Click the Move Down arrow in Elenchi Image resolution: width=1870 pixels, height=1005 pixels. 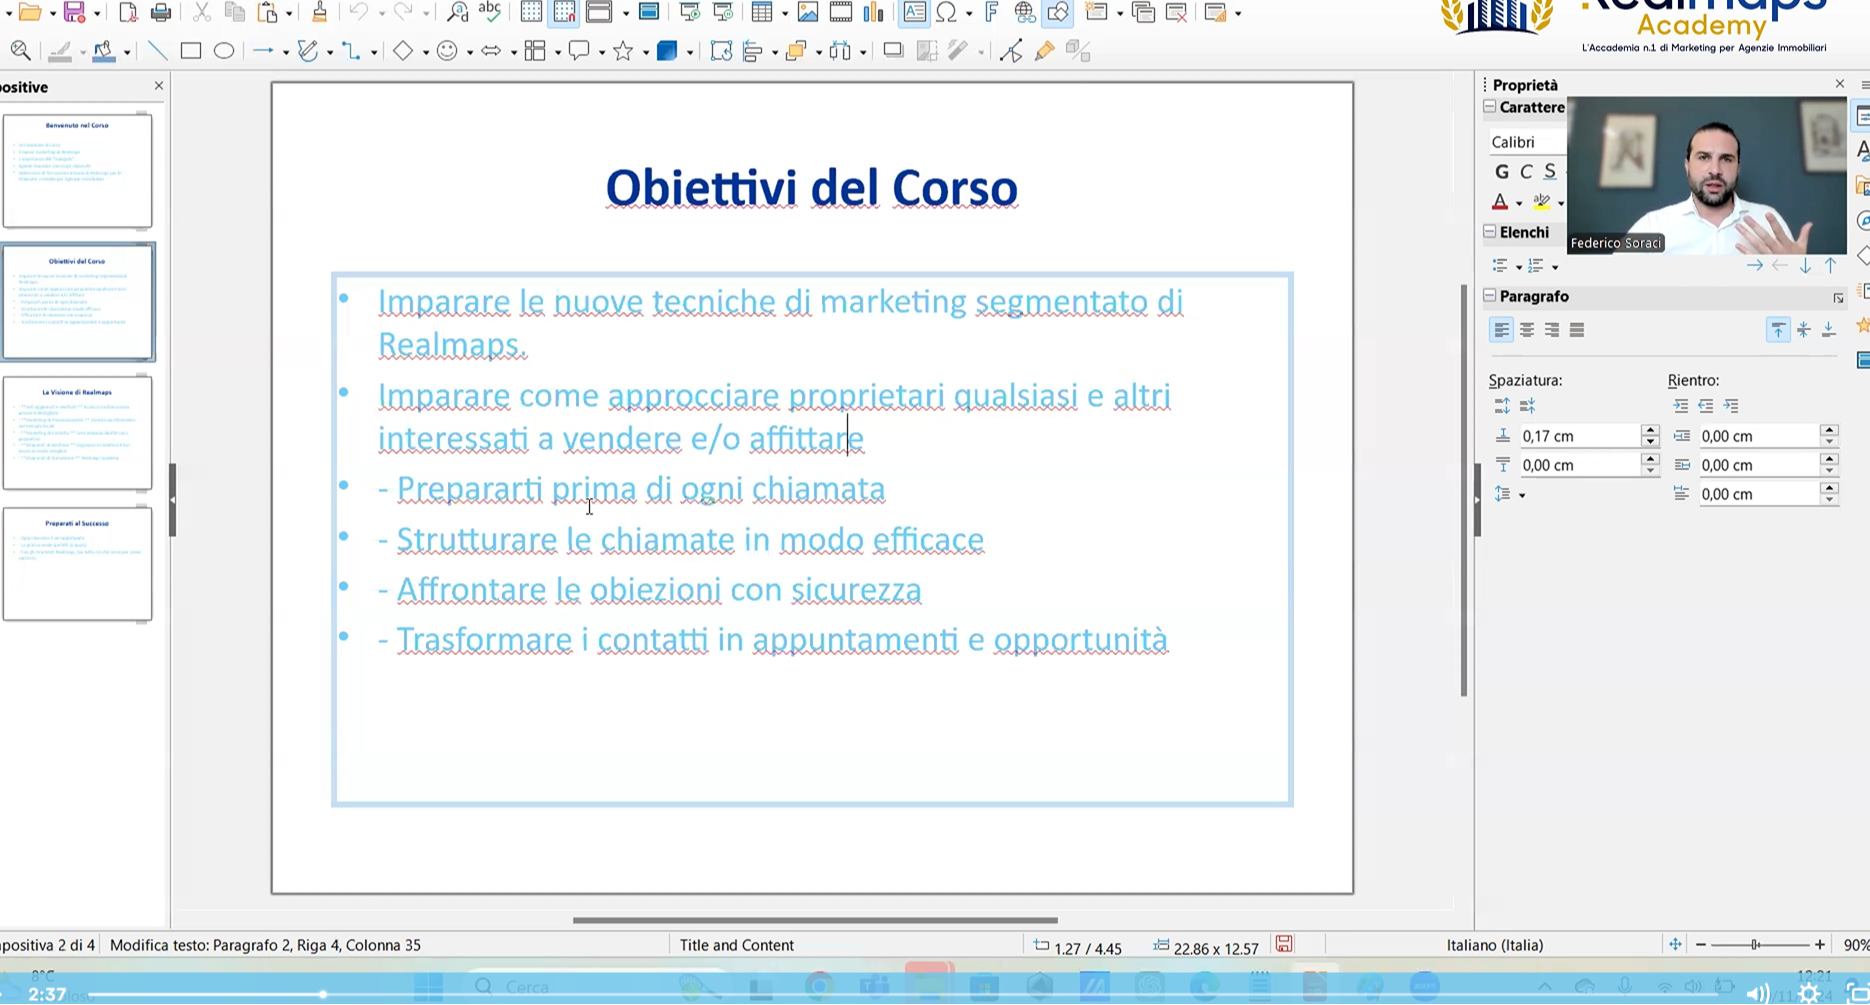1805,266
